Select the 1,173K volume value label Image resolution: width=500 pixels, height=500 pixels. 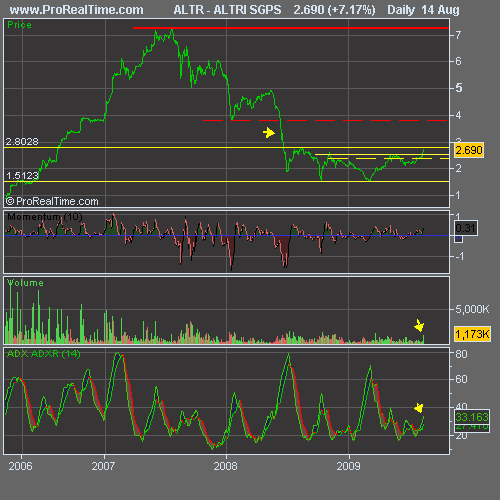point(472,334)
